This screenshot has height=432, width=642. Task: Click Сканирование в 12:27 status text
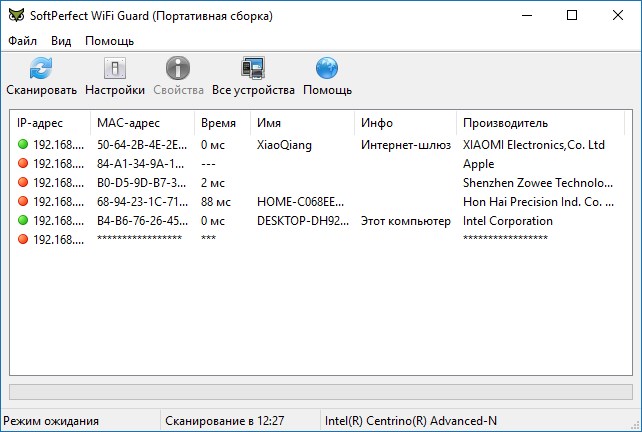coord(224,421)
